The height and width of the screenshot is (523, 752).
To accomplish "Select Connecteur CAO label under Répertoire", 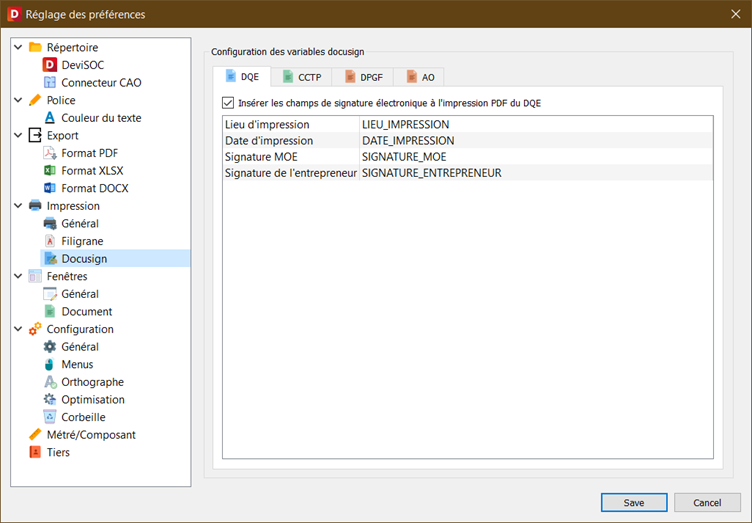I will (x=101, y=82).
